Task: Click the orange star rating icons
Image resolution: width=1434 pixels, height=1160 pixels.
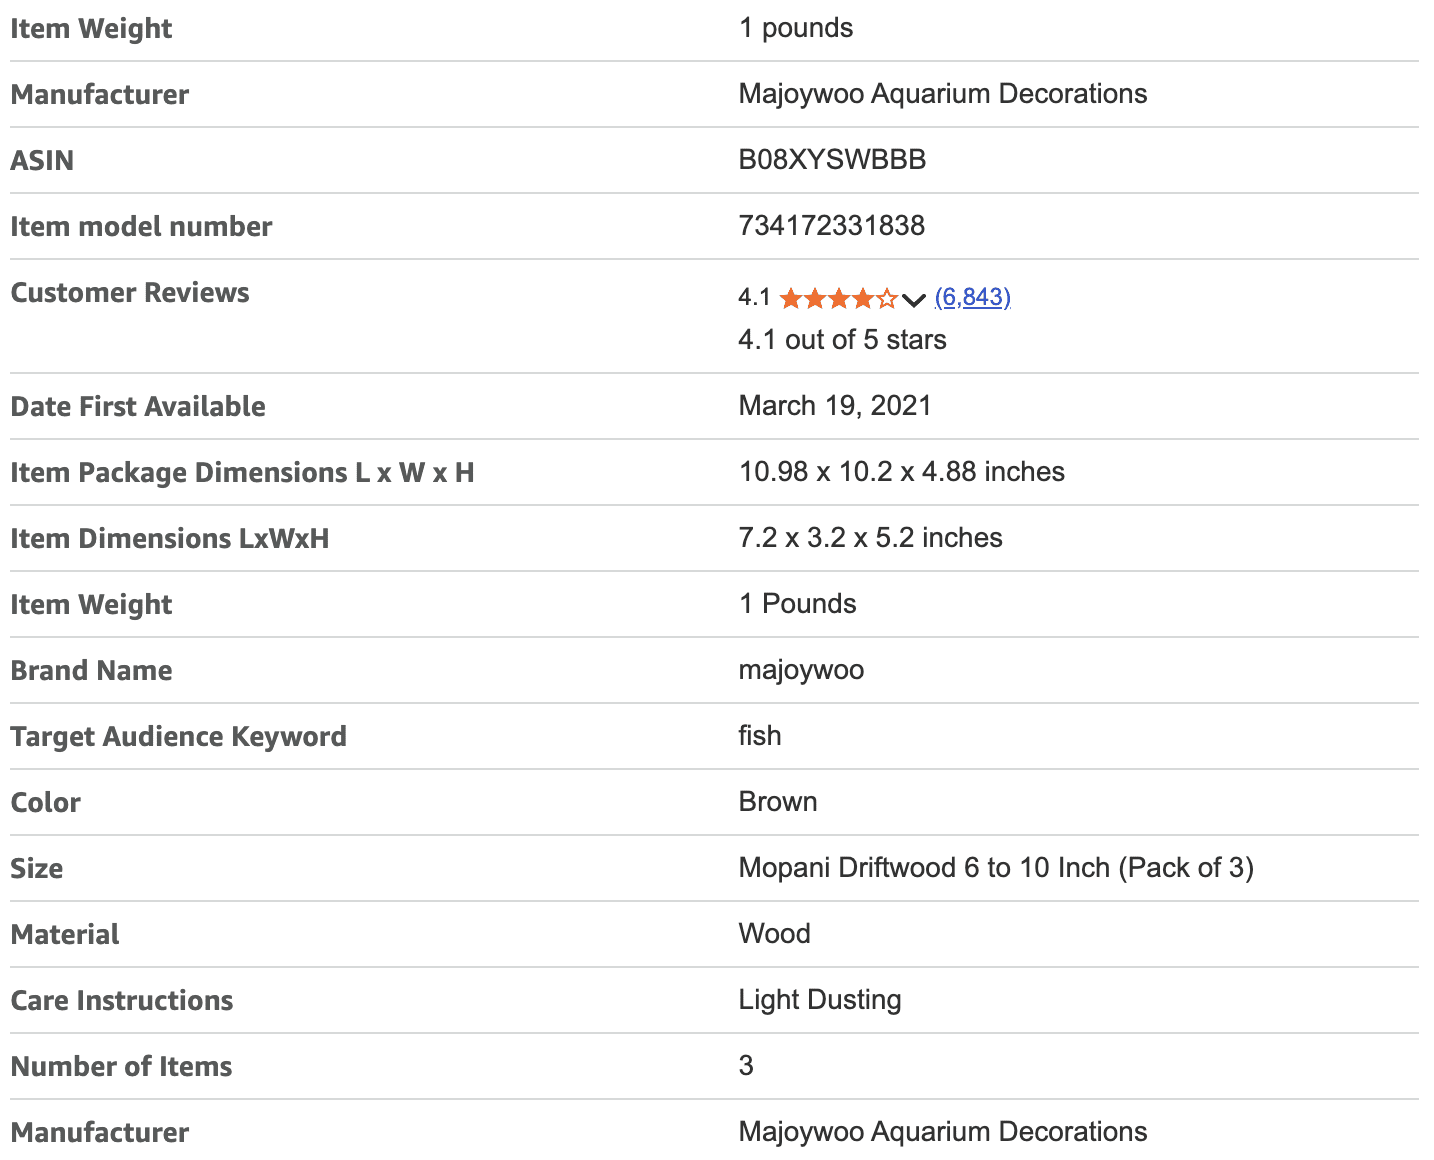Action: point(838,298)
